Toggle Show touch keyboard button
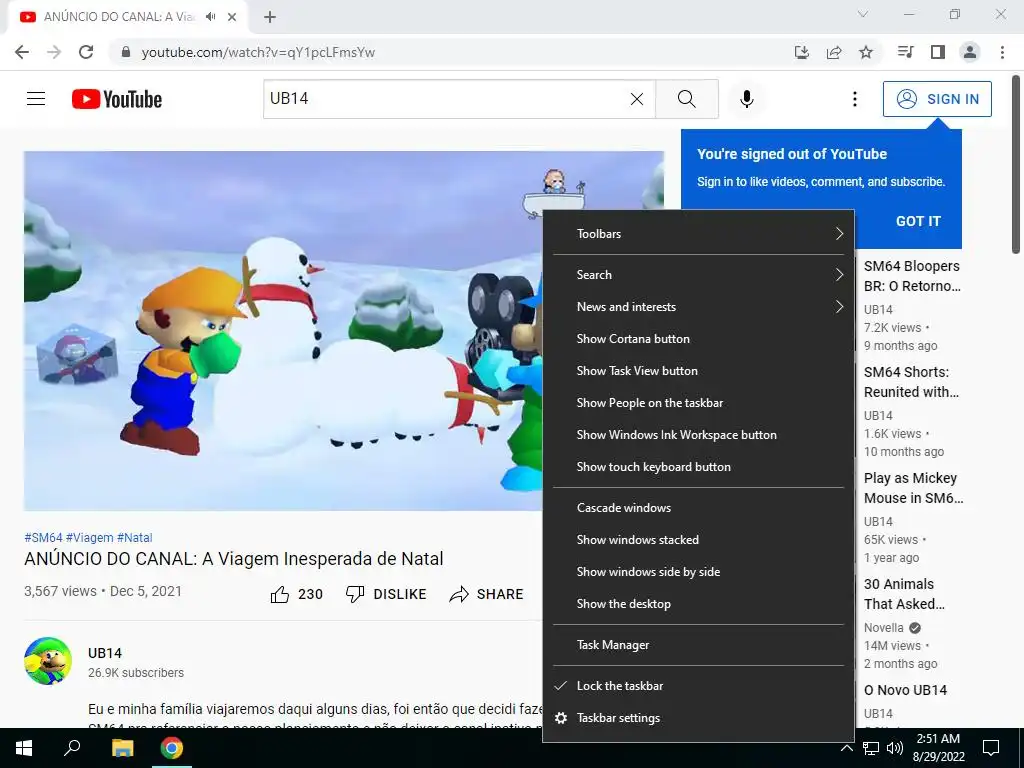This screenshot has width=1024, height=768. point(698,467)
